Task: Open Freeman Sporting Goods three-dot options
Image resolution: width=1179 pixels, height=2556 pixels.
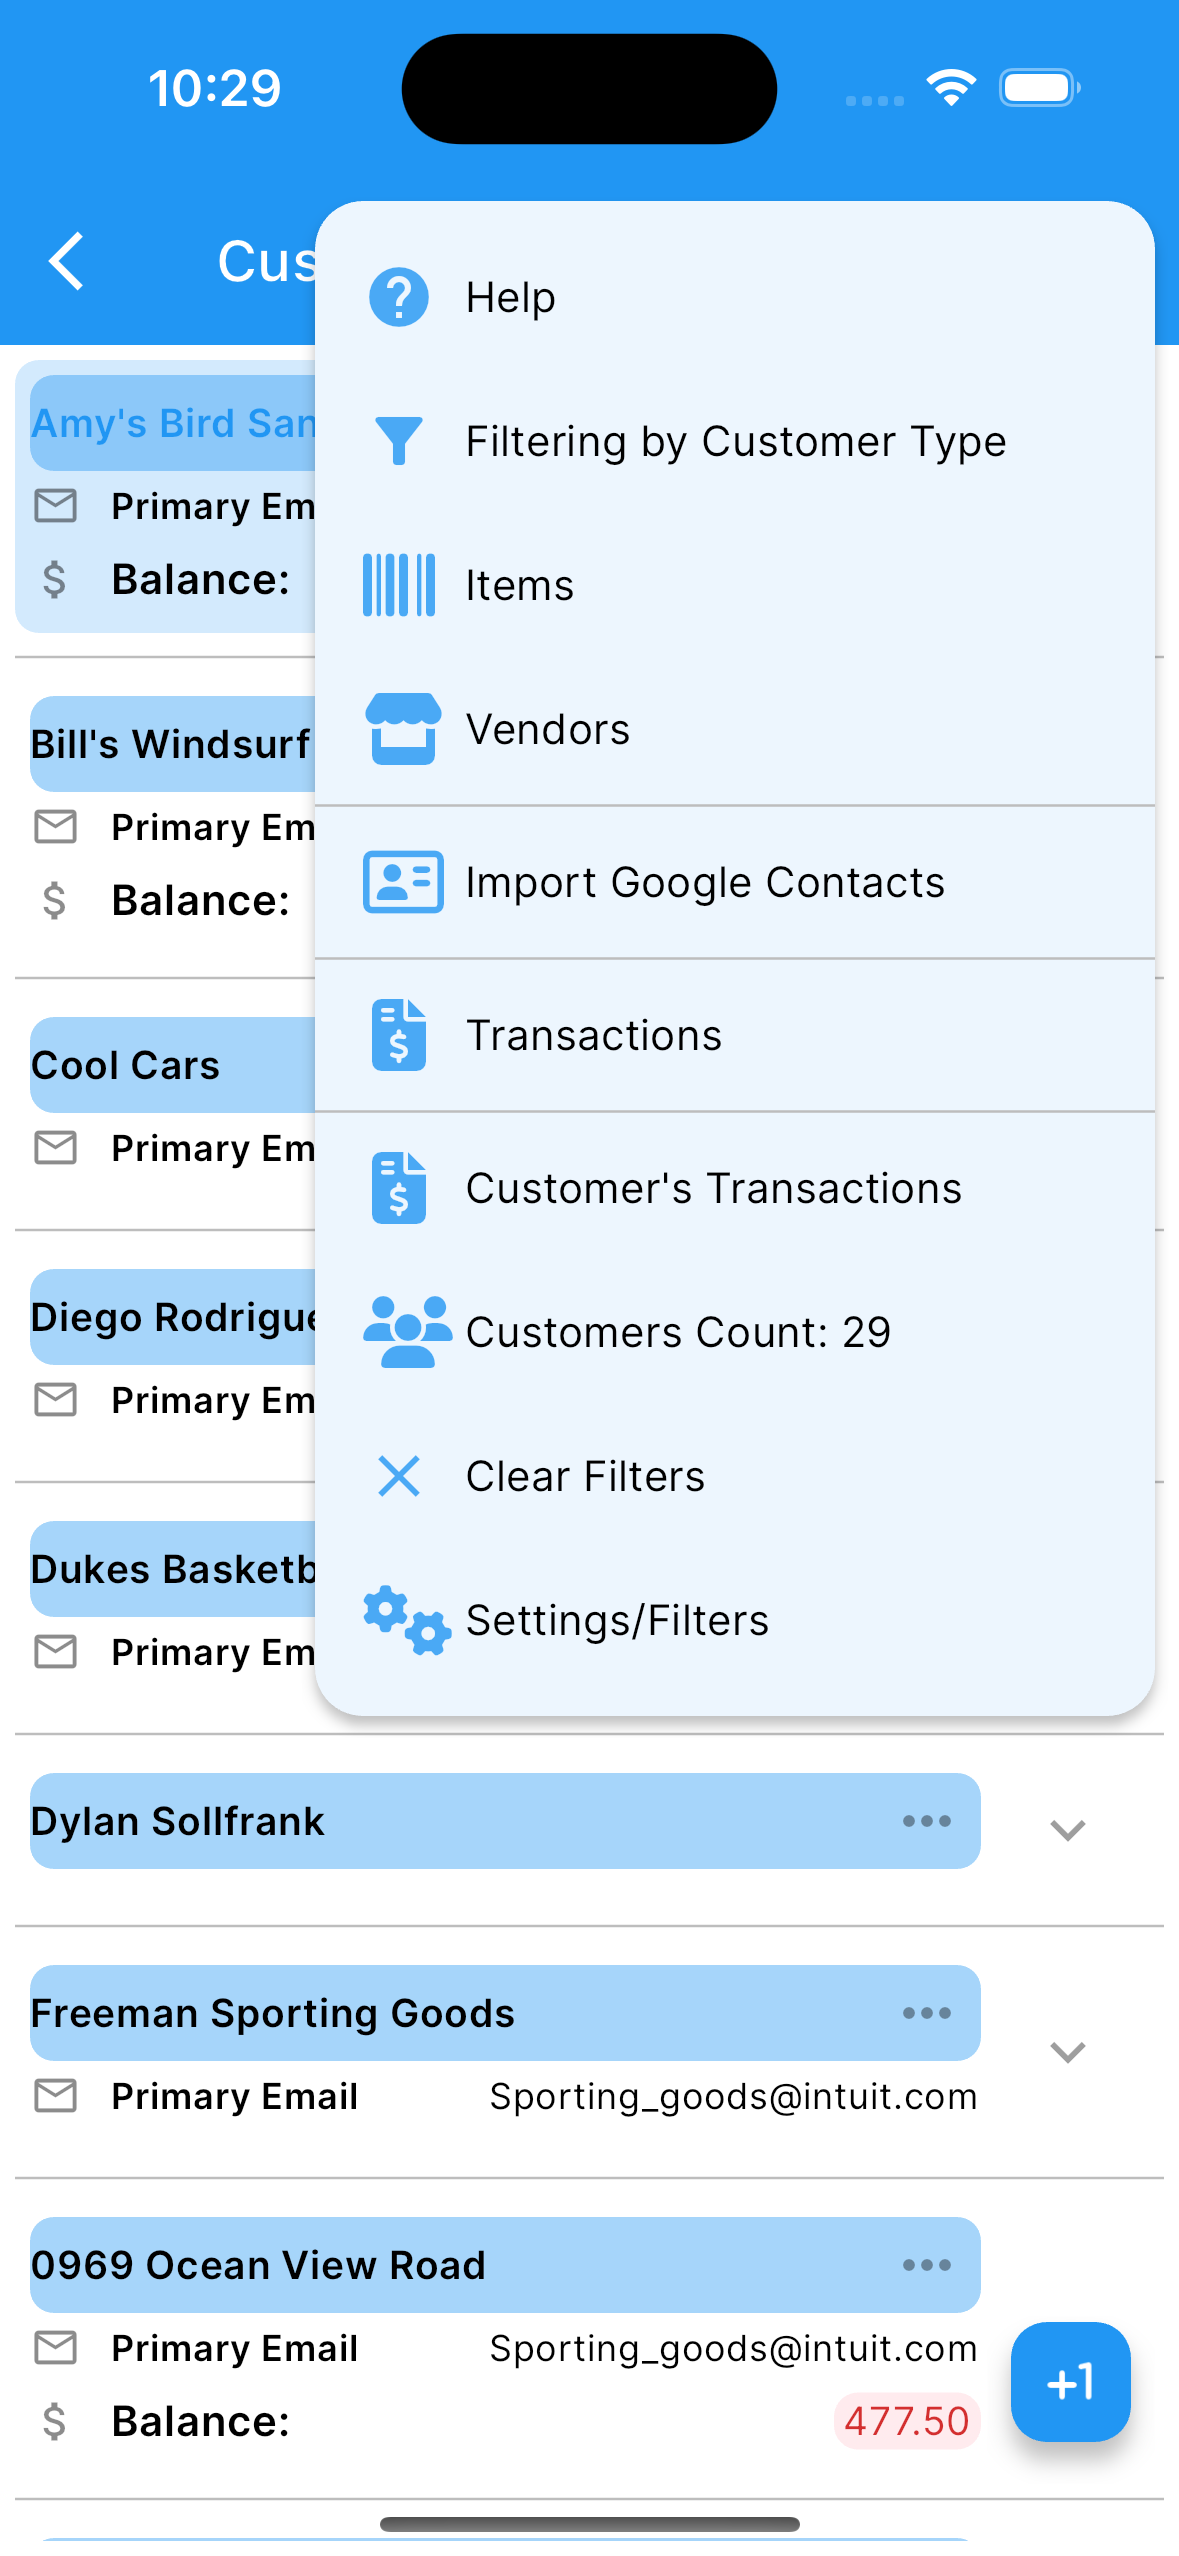Action: point(926,2013)
